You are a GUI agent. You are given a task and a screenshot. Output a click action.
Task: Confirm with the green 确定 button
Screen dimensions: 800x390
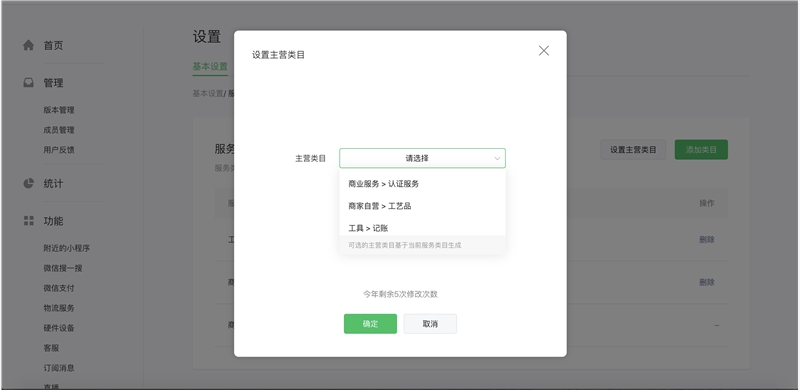click(x=370, y=324)
